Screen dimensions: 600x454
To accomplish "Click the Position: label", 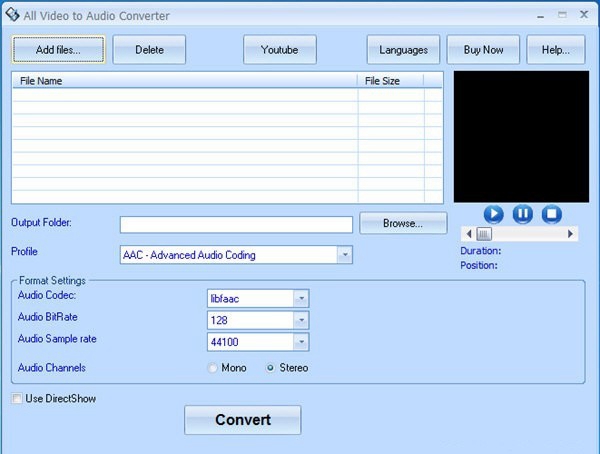I will coord(479,265).
